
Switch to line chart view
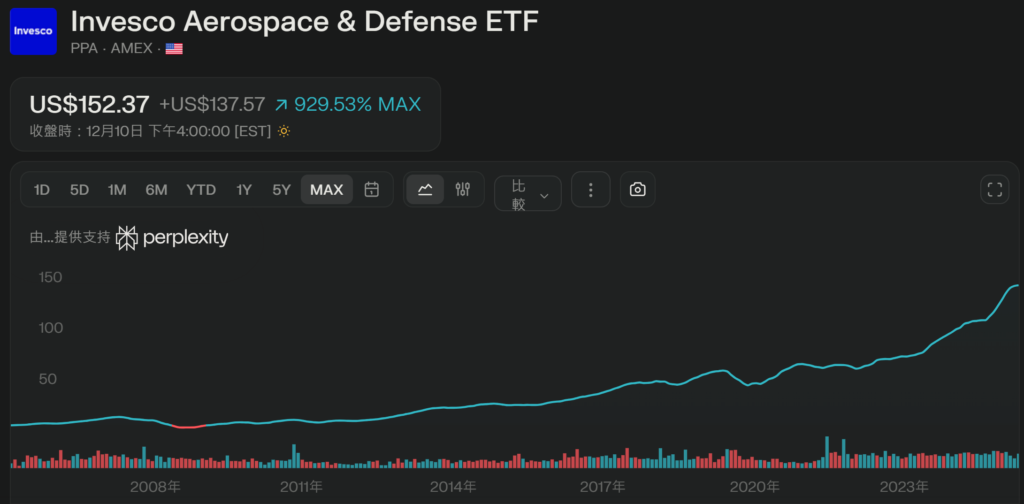click(x=425, y=190)
